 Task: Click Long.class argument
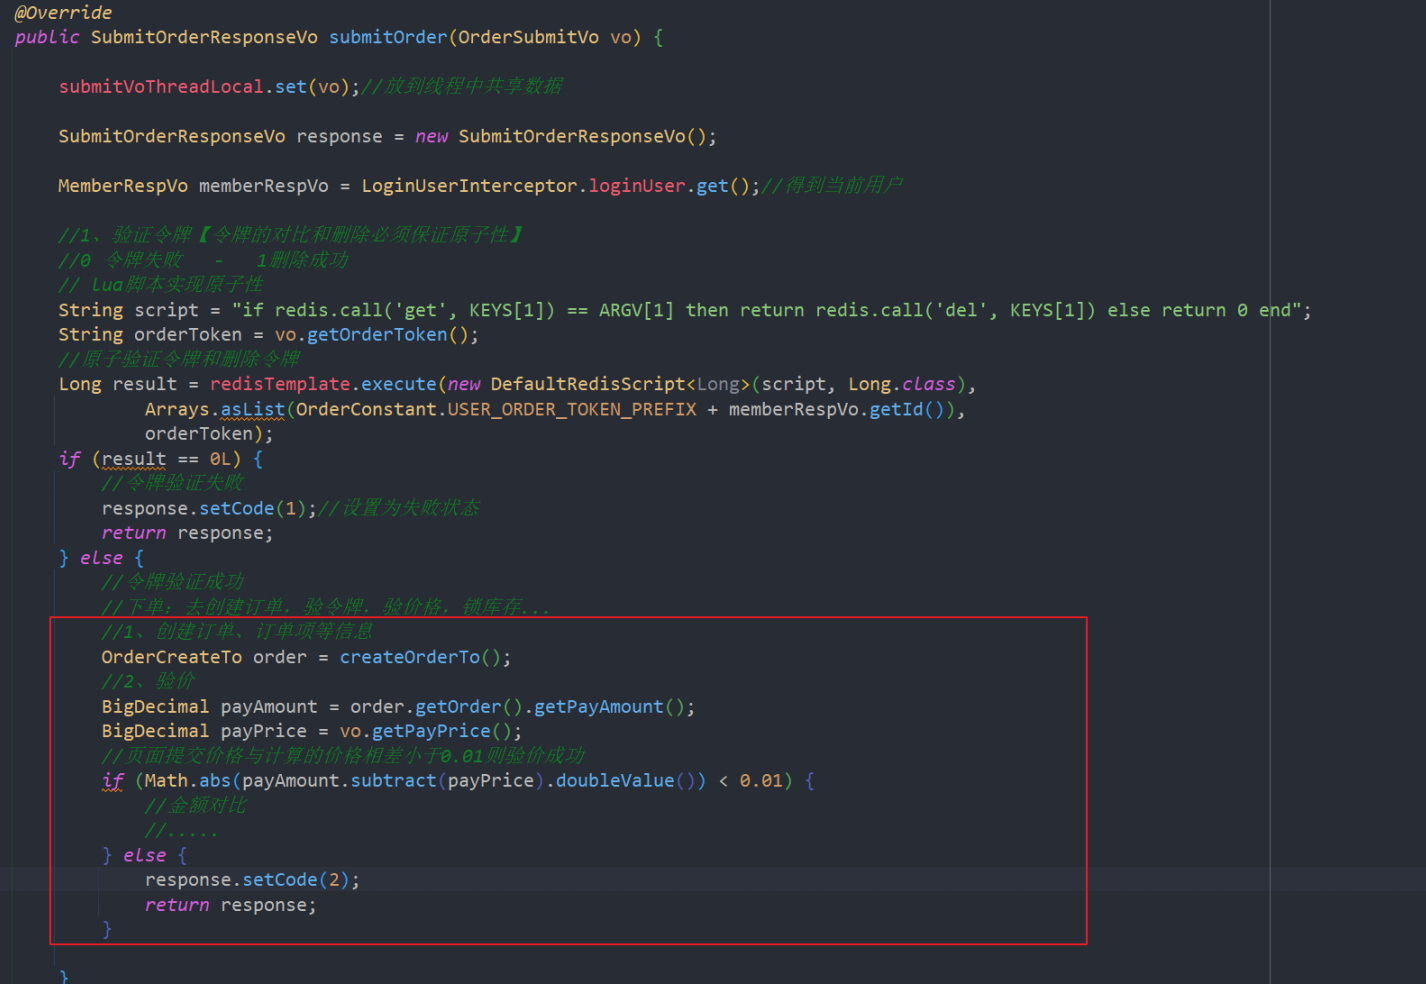point(901,384)
